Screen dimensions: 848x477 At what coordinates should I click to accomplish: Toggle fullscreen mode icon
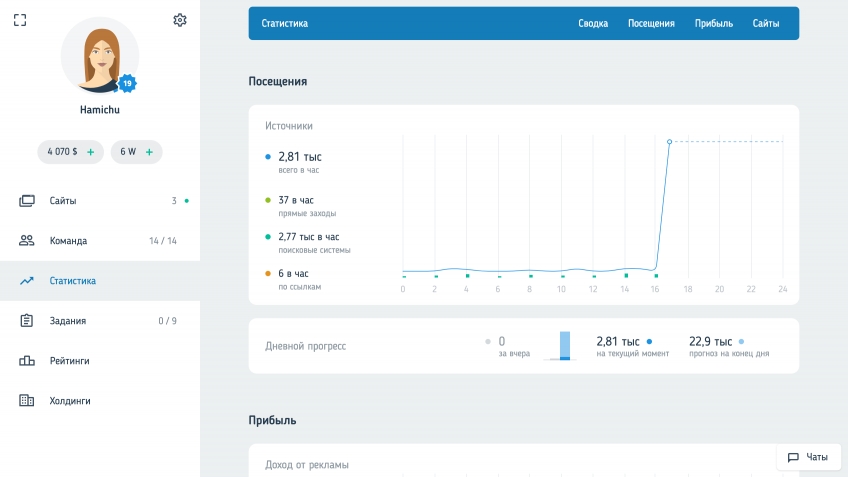point(20,20)
